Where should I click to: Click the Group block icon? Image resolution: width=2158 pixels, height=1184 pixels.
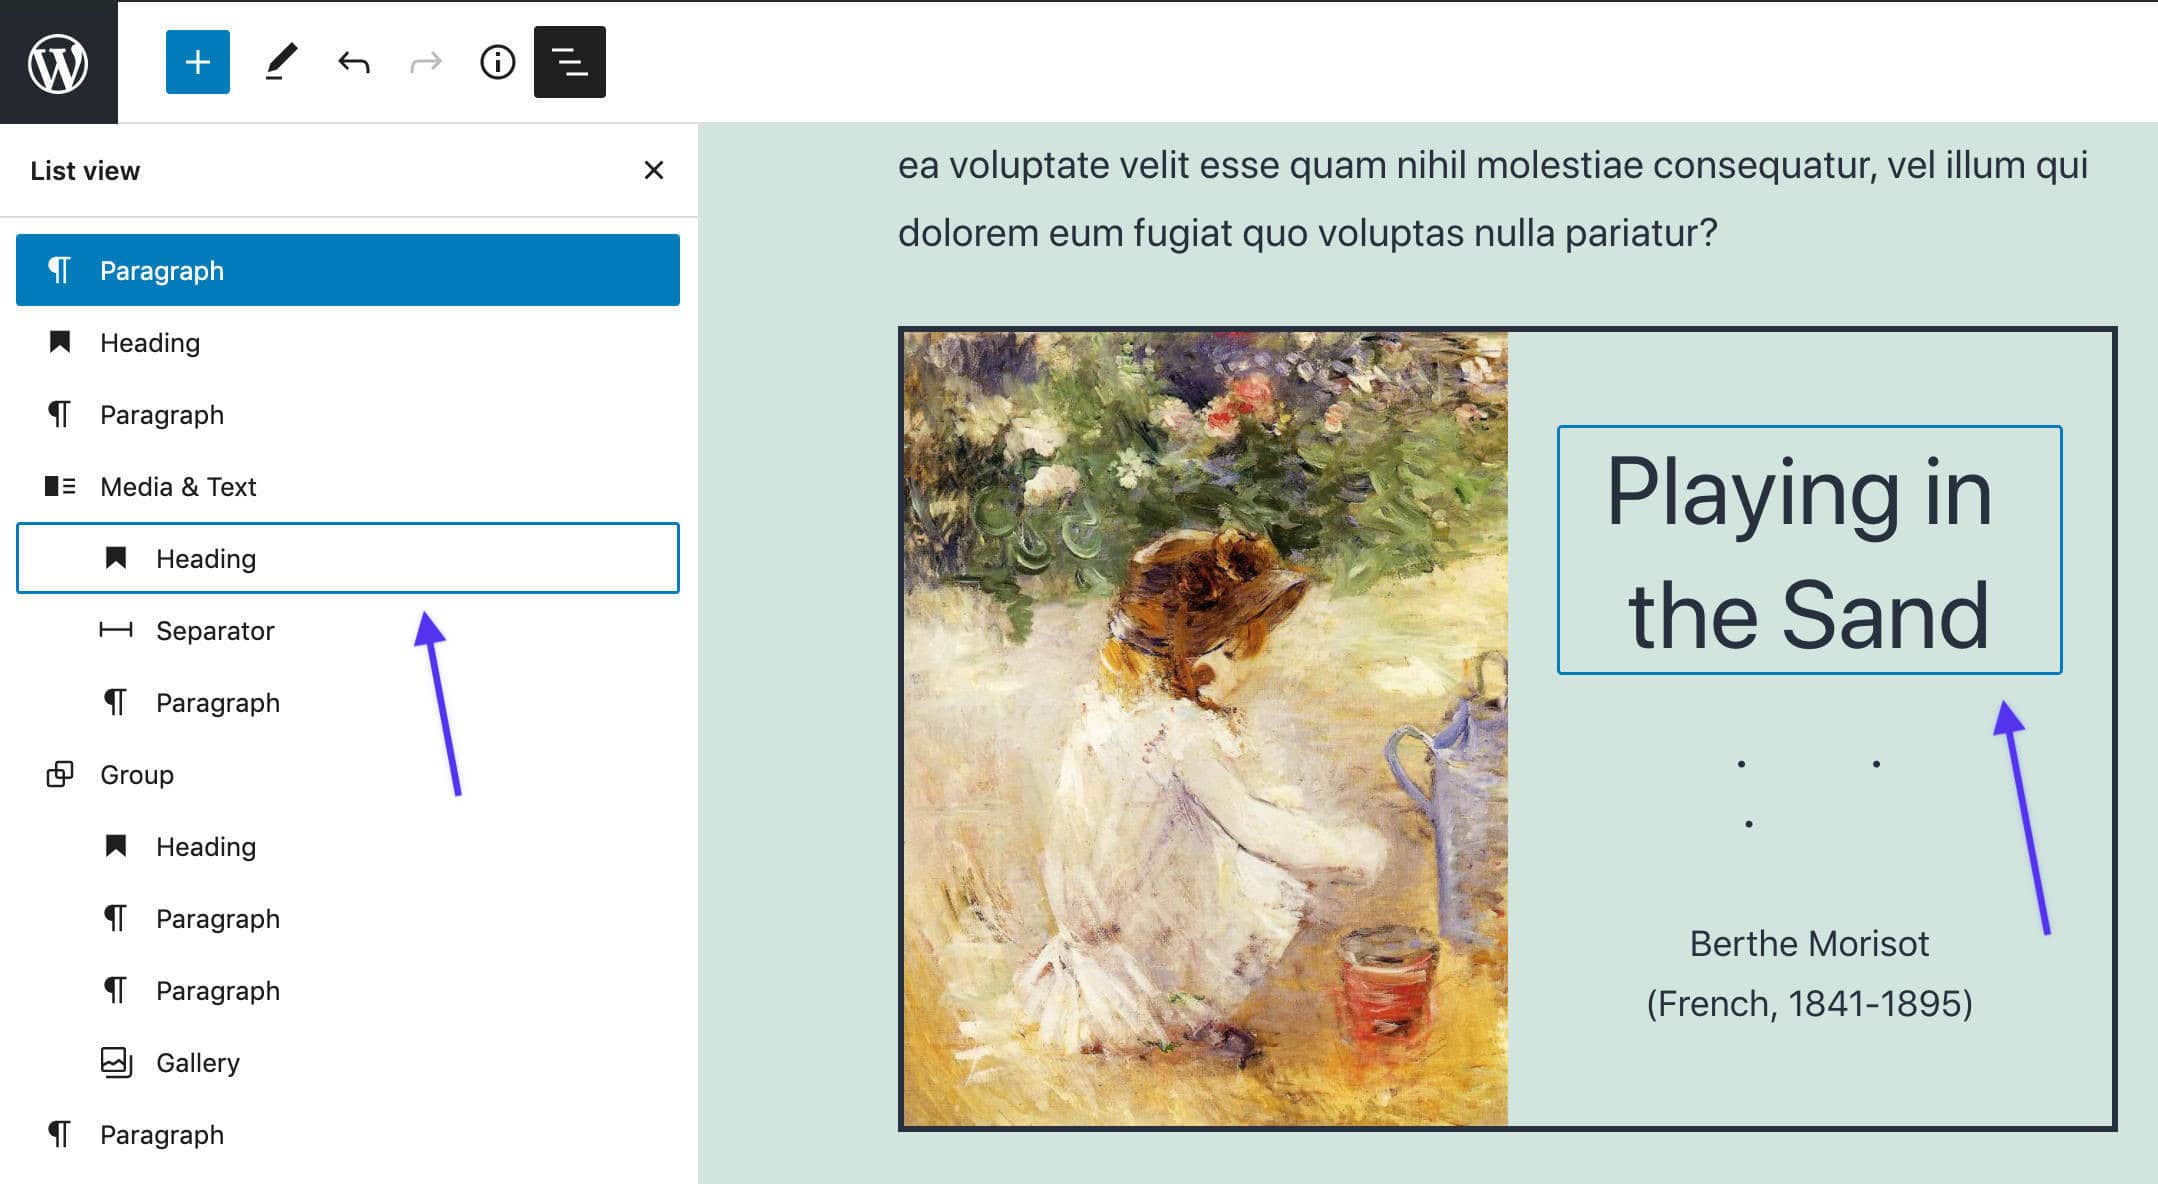pyautogui.click(x=60, y=773)
